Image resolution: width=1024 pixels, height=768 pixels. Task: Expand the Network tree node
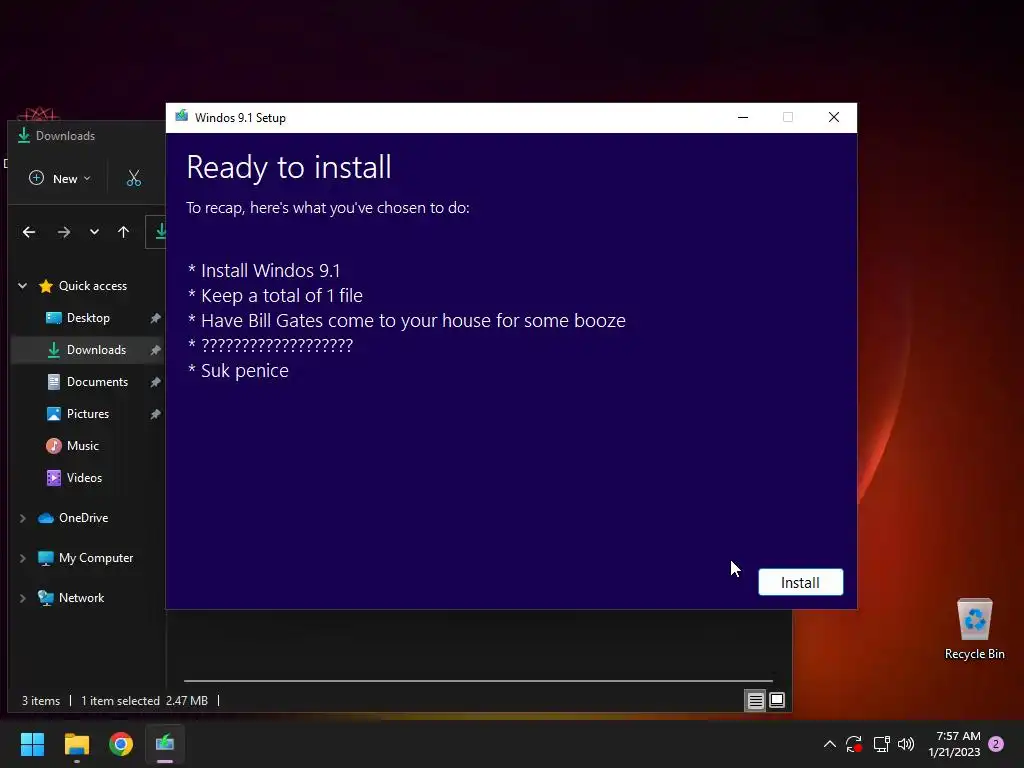tap(23, 598)
